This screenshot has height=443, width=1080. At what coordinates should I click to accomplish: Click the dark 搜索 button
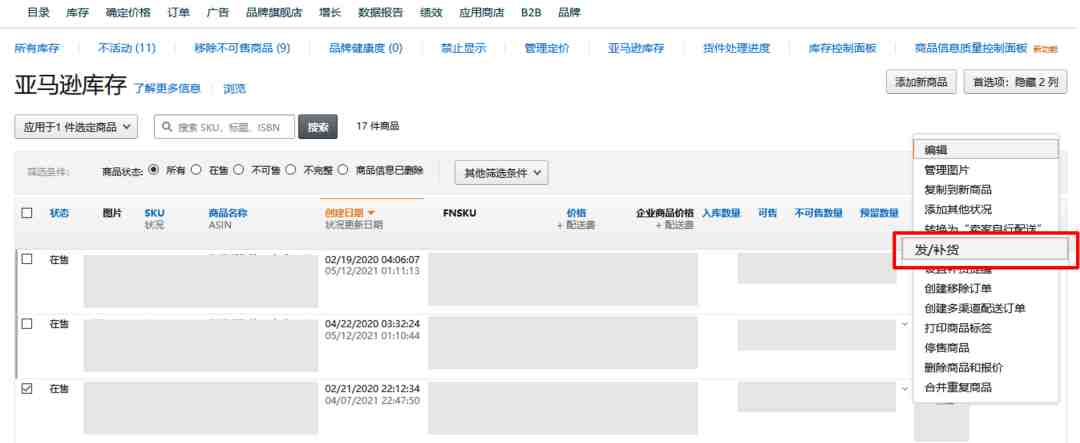318,127
